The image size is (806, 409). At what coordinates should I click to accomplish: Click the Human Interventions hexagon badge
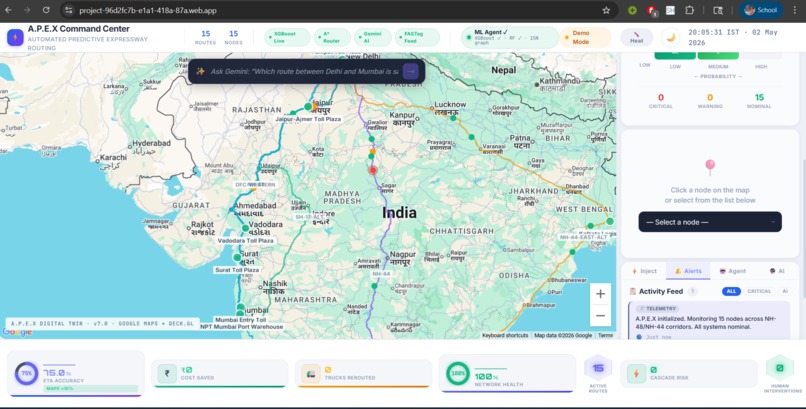pos(780,368)
